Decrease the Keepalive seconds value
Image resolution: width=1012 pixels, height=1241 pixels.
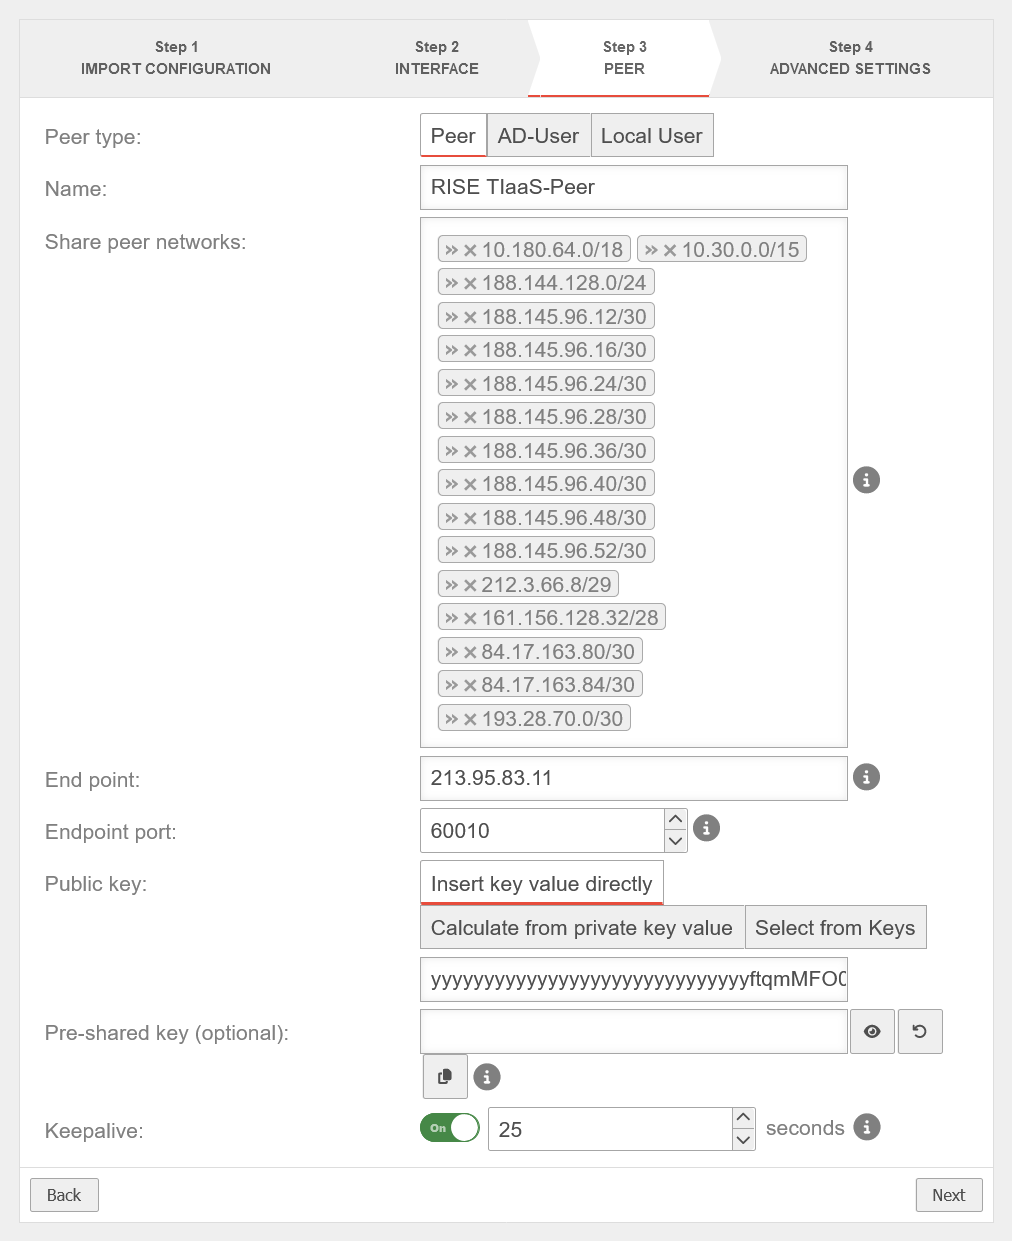point(743,1140)
